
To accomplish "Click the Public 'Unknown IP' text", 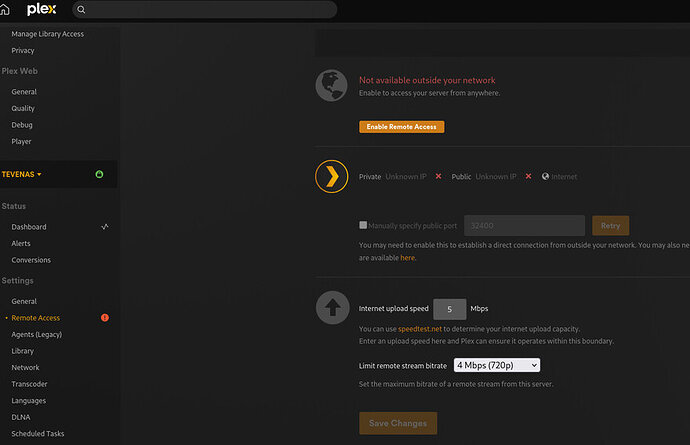I will (496, 177).
